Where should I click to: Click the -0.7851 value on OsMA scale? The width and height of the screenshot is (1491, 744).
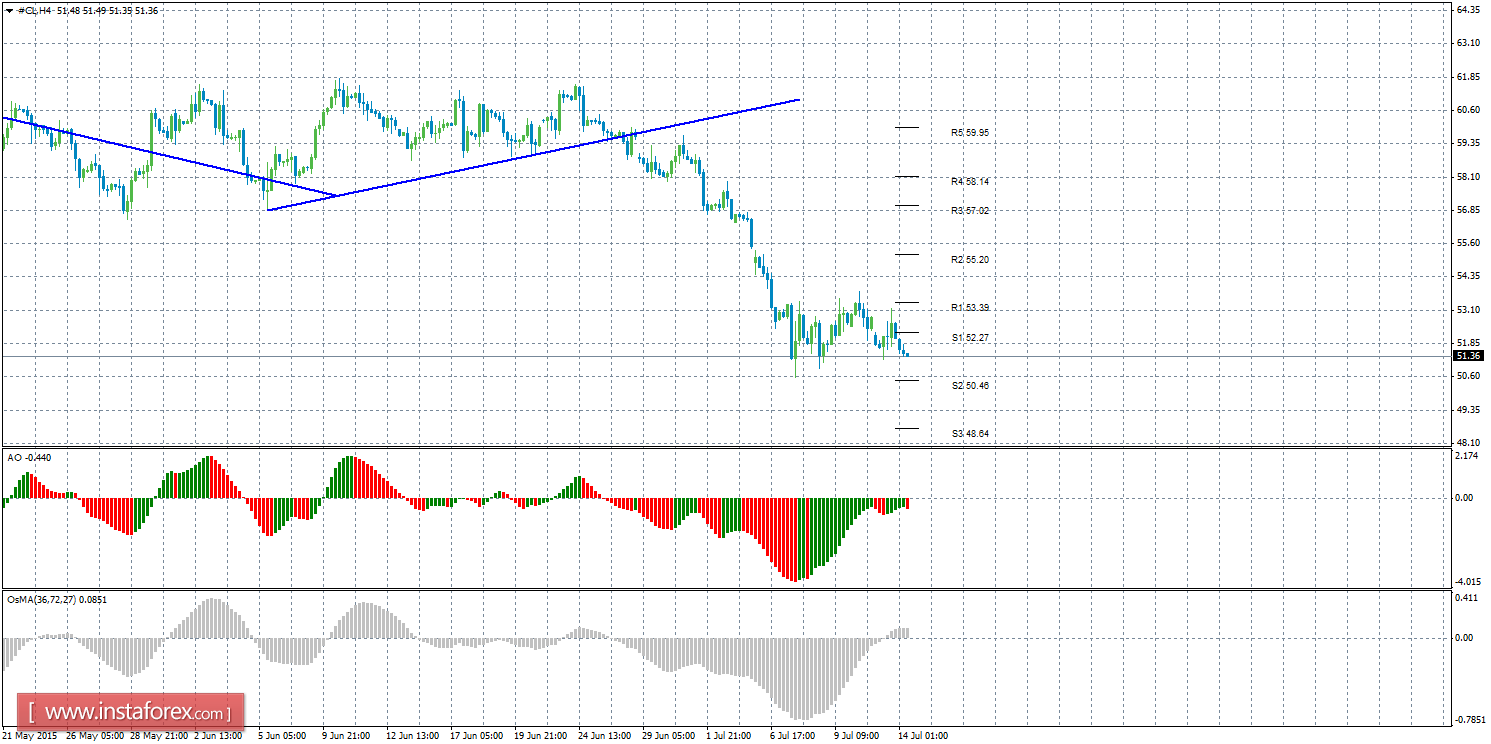pyautogui.click(x=1466, y=719)
